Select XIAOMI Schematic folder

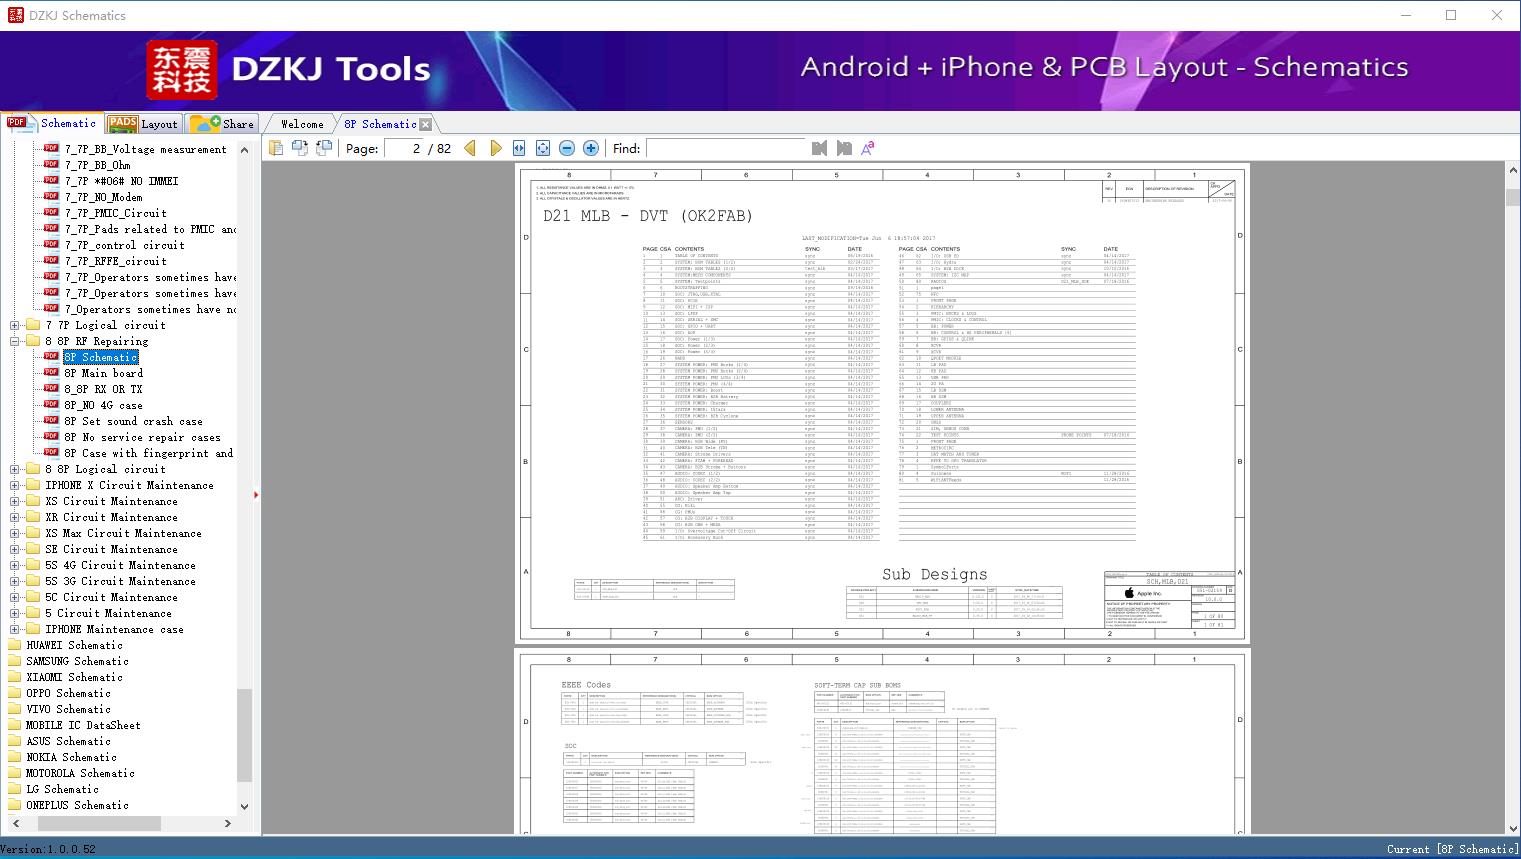[75, 677]
